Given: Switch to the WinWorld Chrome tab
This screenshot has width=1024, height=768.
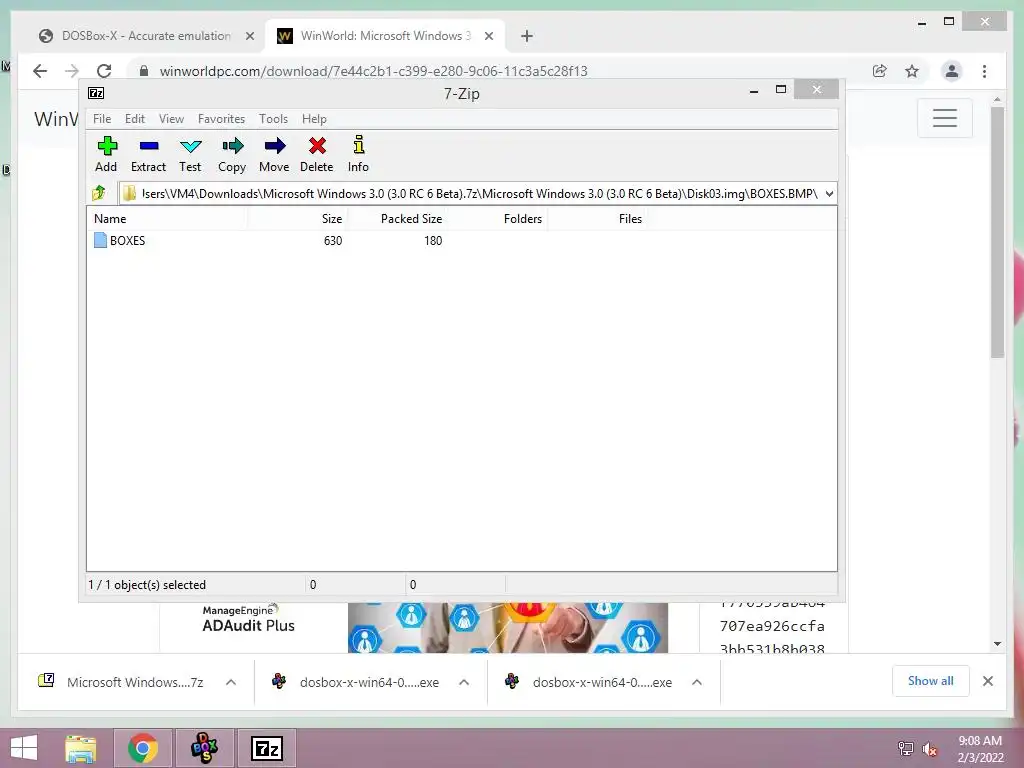Looking at the screenshot, I should click(x=385, y=36).
